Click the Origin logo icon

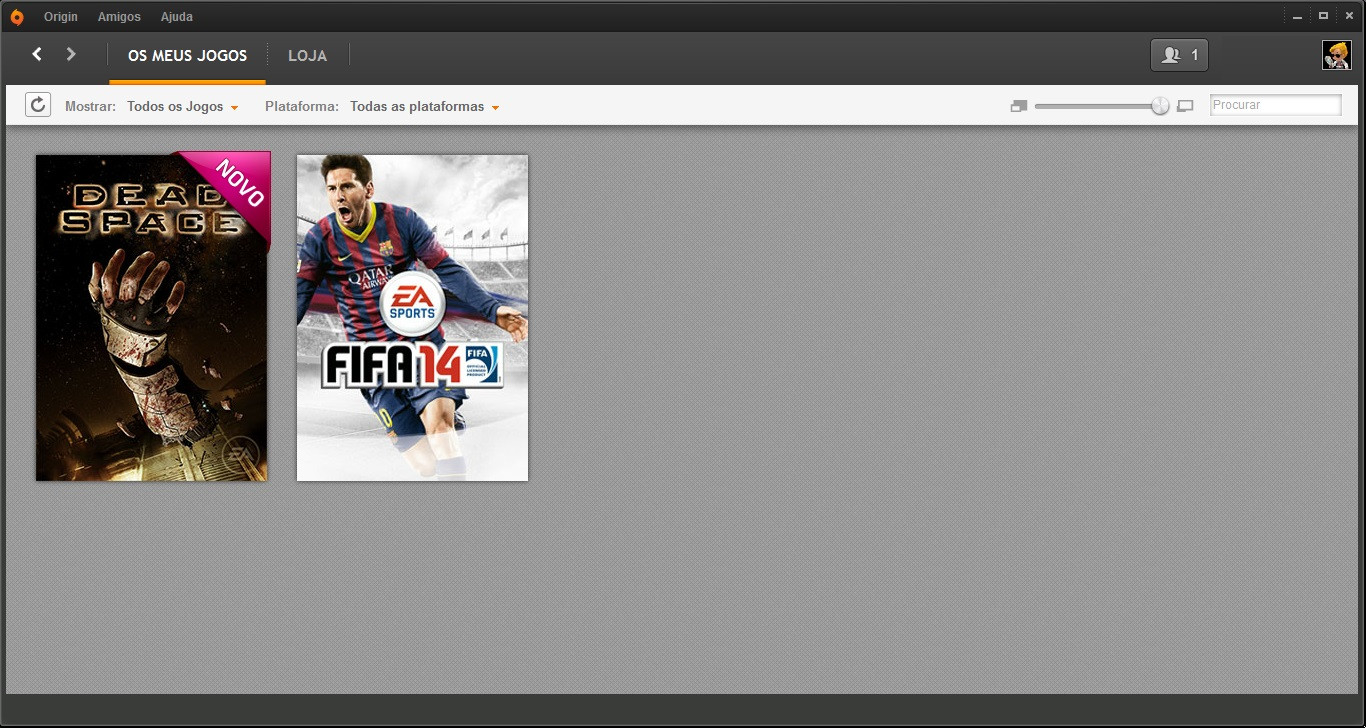coord(16,17)
